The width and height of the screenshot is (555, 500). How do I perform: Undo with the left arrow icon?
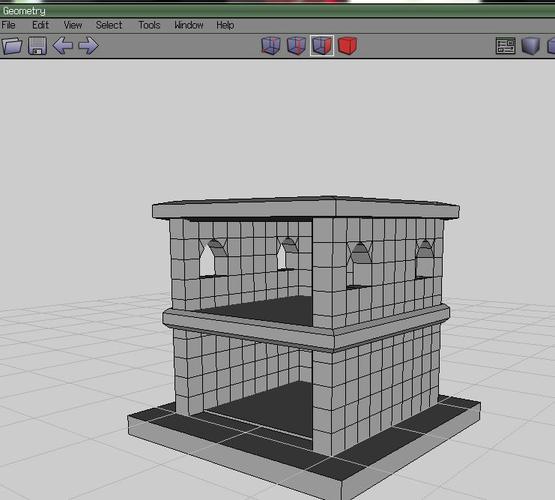tap(63, 46)
